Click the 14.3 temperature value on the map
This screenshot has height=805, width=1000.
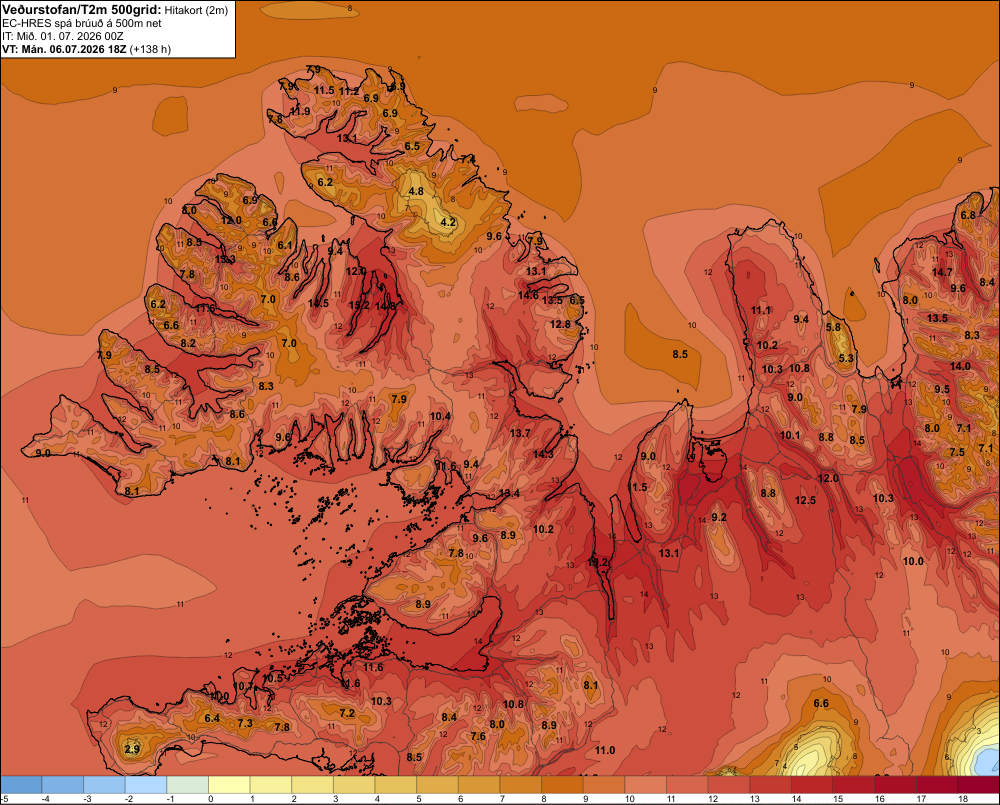click(x=543, y=454)
